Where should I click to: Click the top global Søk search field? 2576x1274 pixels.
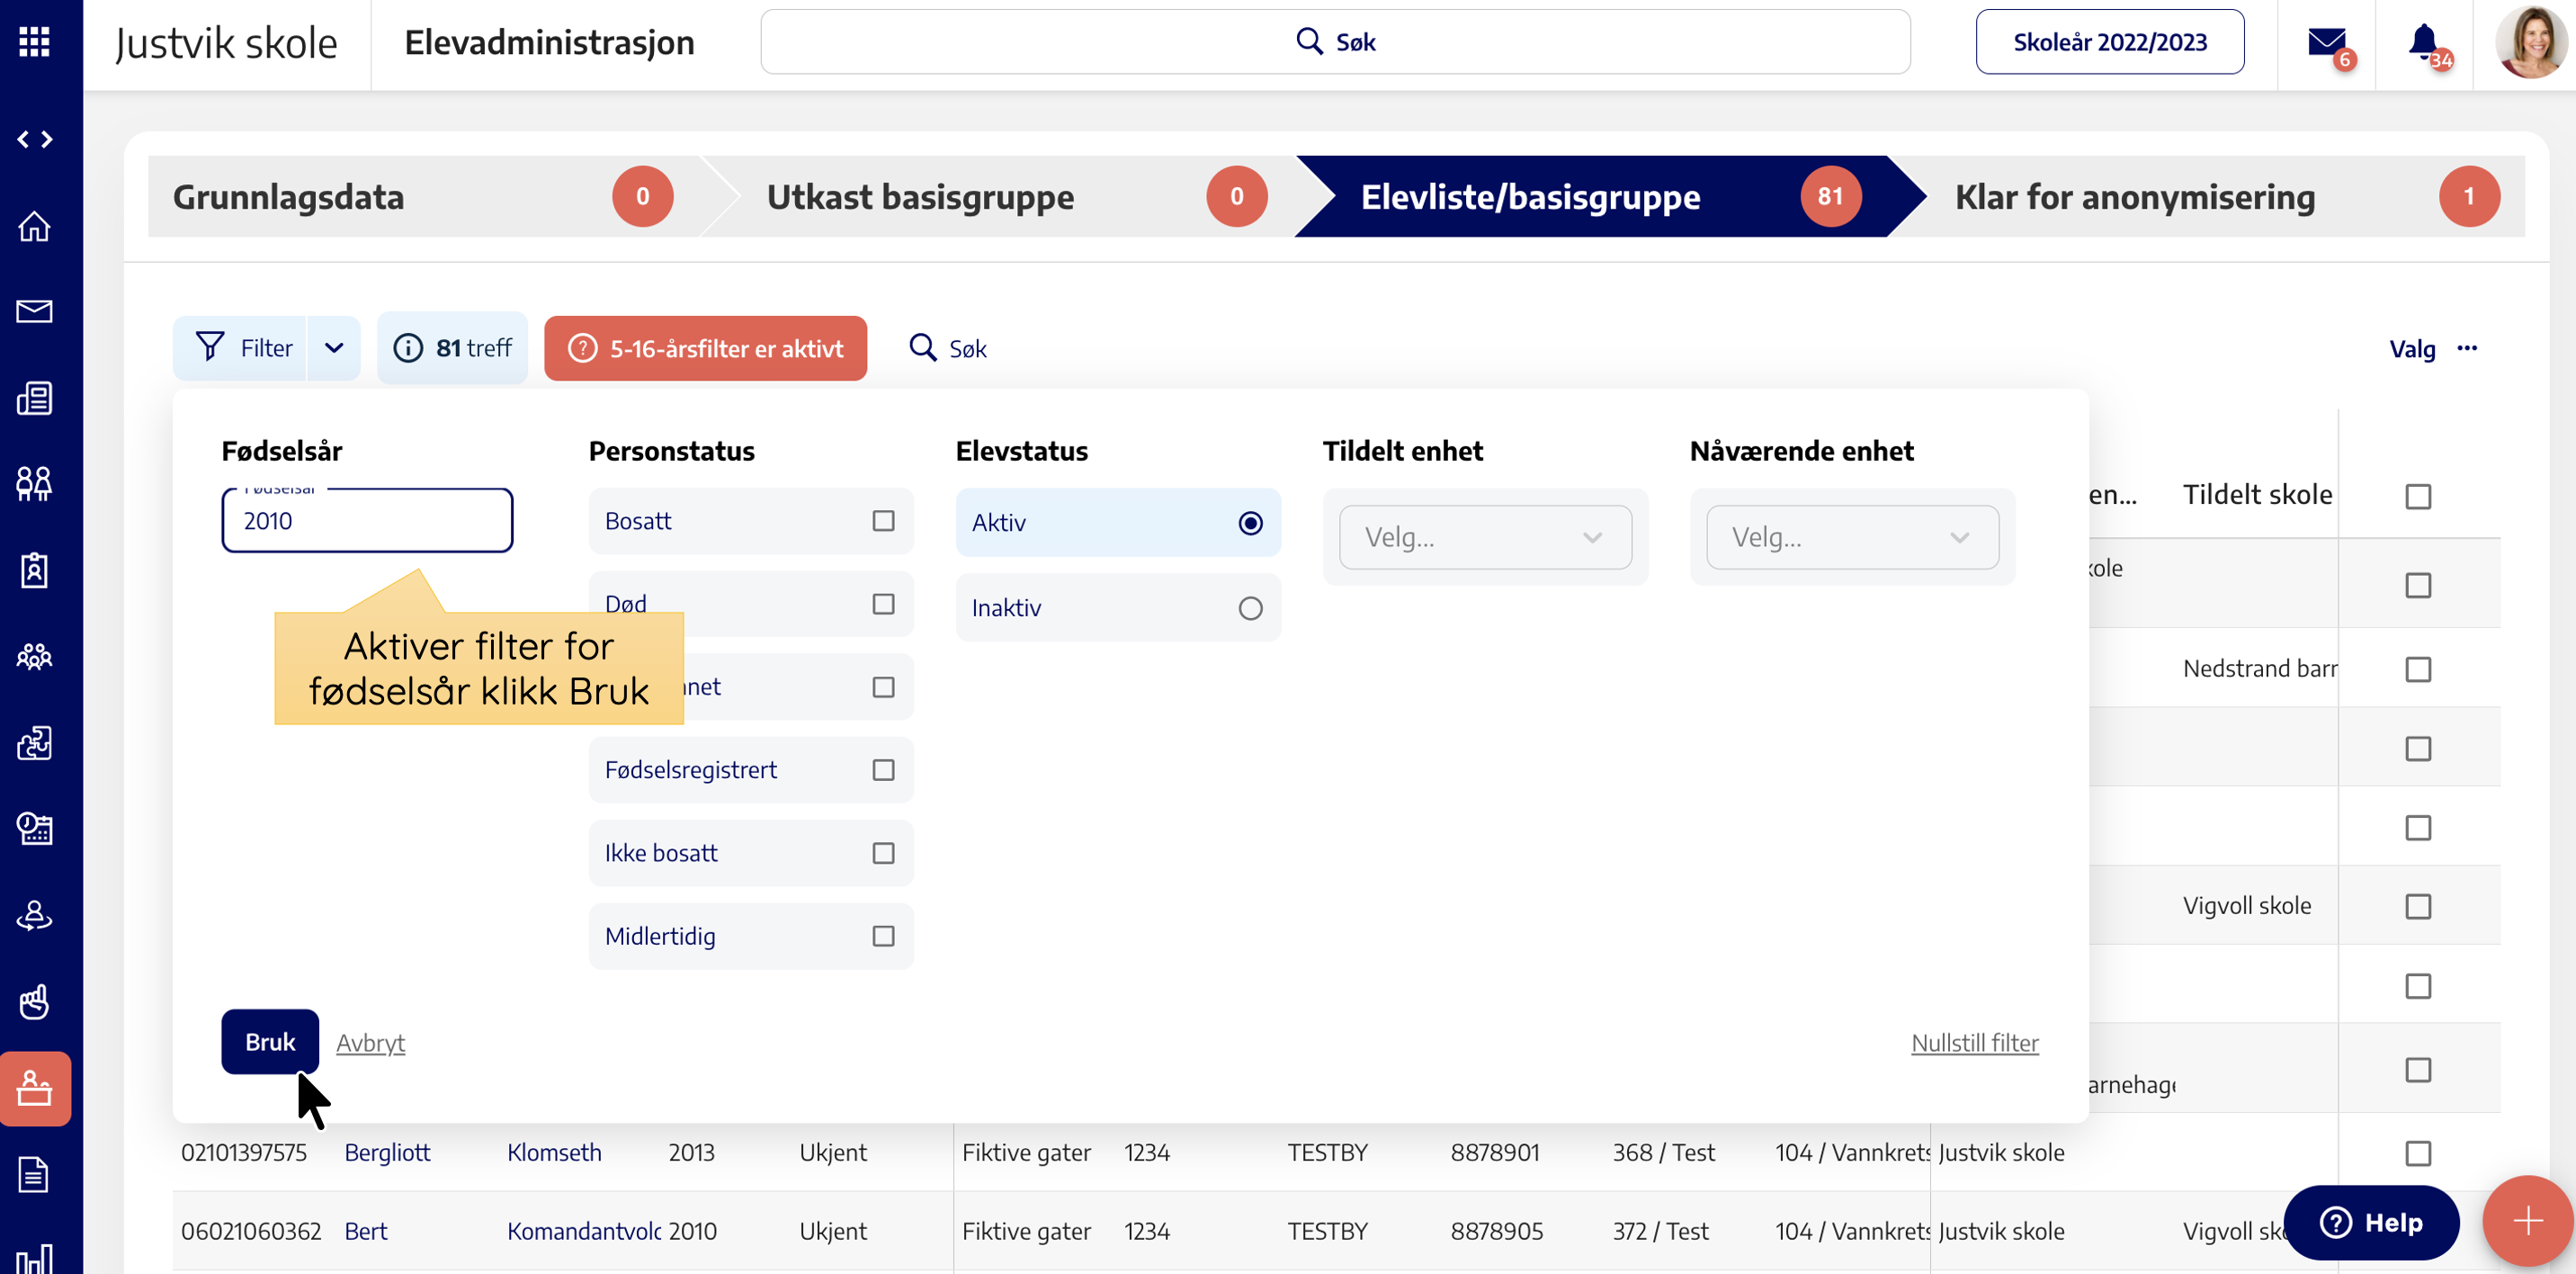click(1335, 42)
